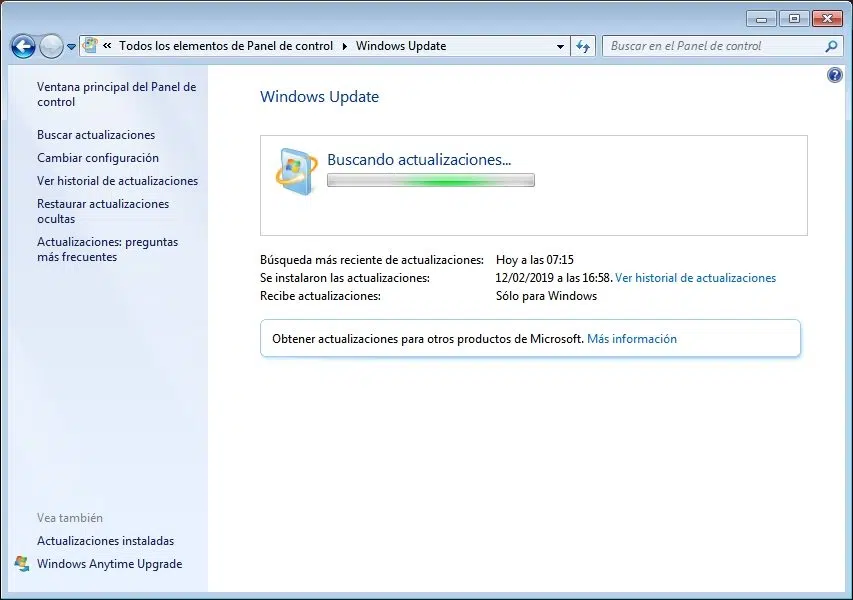Click the 'Hoy a las 07:15' value

[x=535, y=259]
